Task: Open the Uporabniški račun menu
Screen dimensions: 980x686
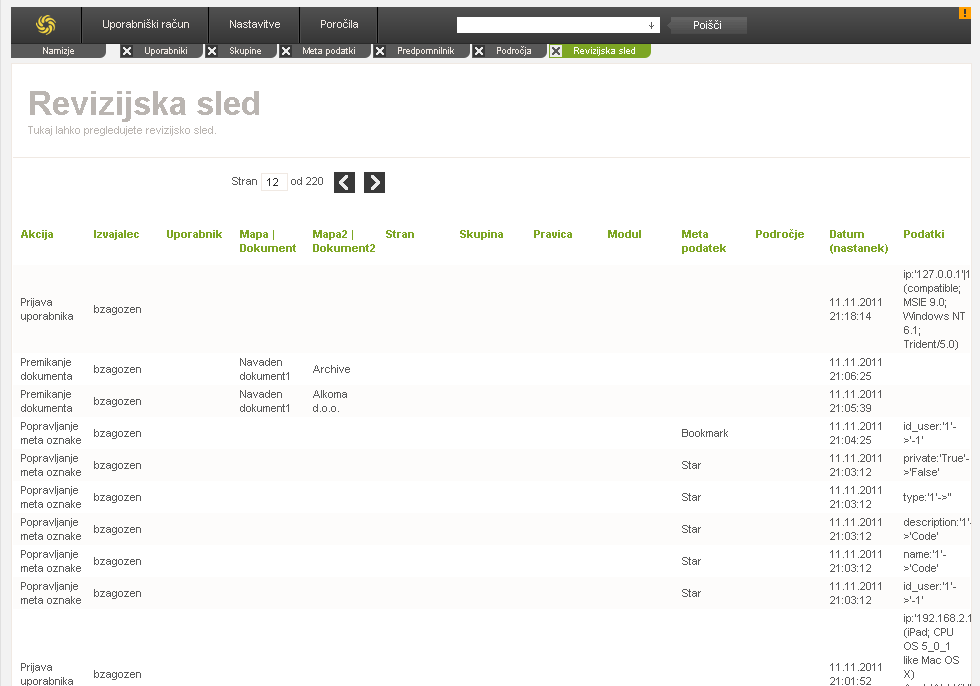Action: tap(146, 24)
